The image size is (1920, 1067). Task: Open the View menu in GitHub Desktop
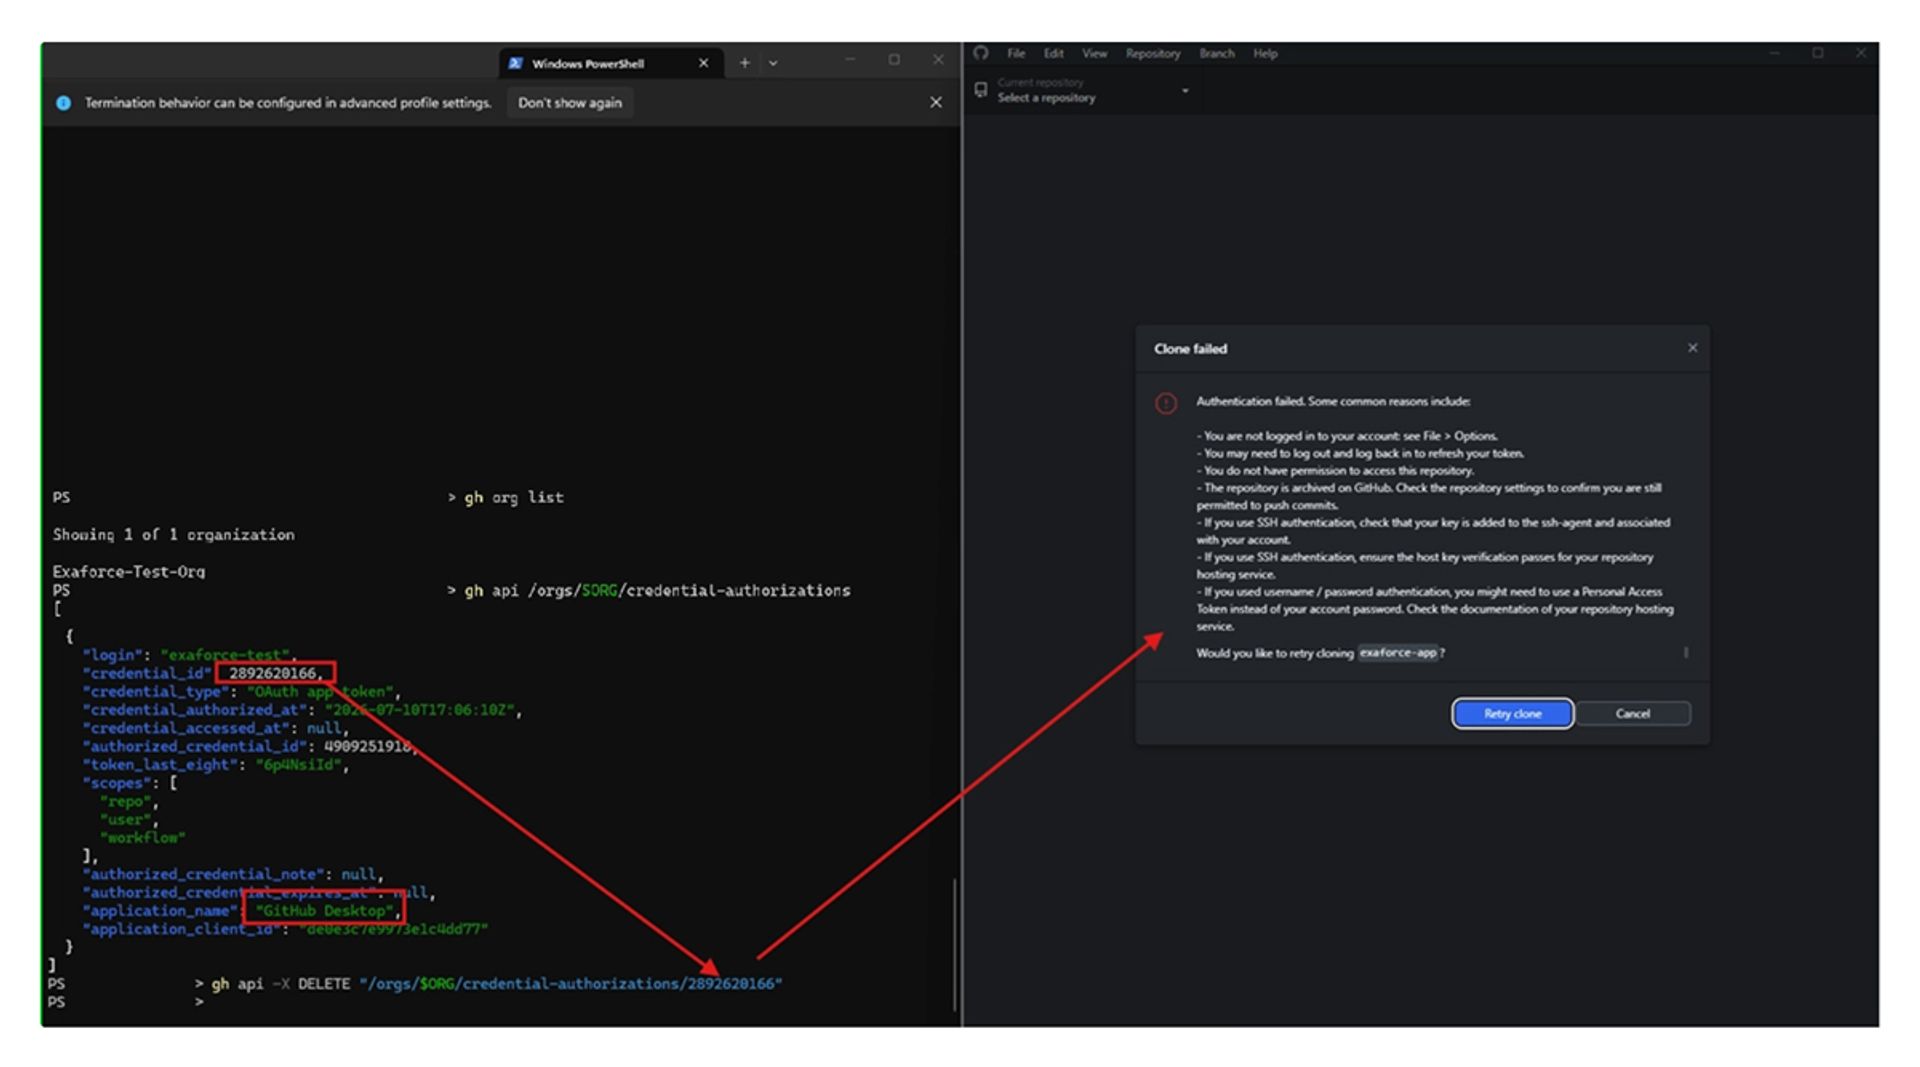[1095, 54]
